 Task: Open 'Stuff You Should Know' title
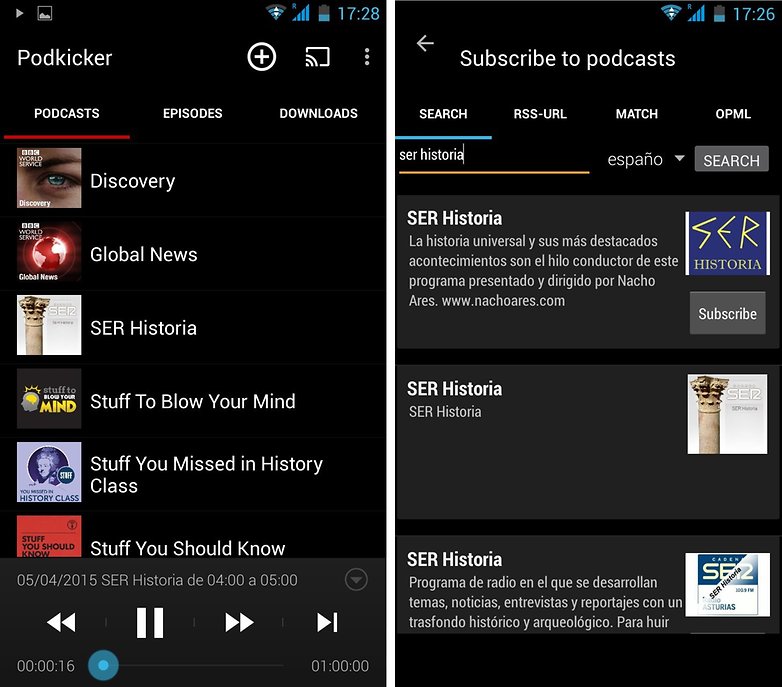pos(188,548)
